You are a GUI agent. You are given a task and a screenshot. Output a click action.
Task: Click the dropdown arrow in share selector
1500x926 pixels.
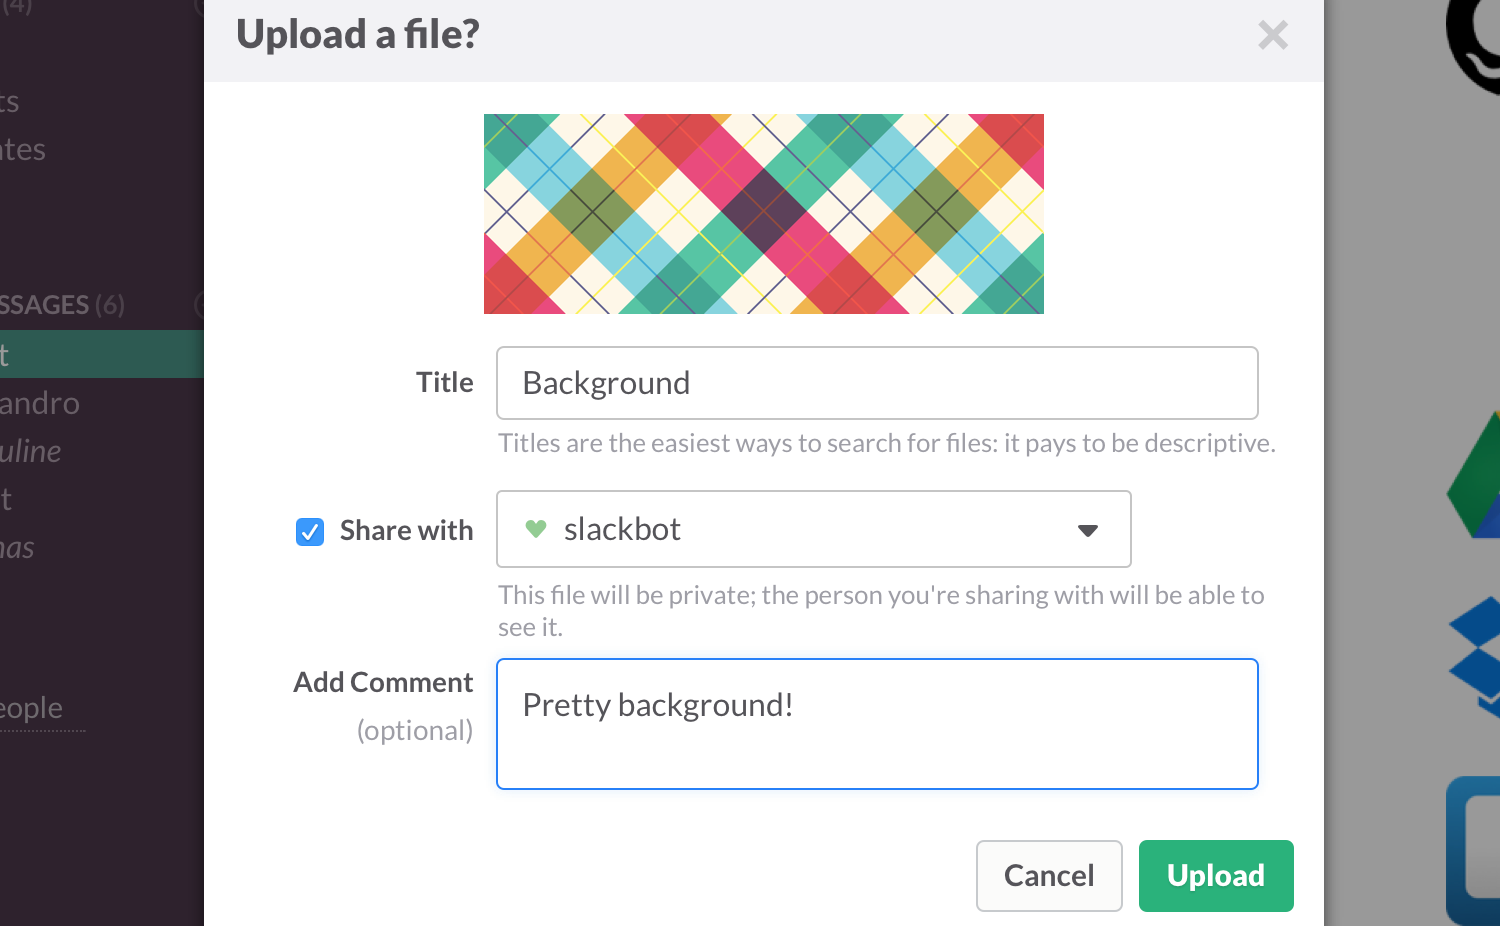point(1088,530)
